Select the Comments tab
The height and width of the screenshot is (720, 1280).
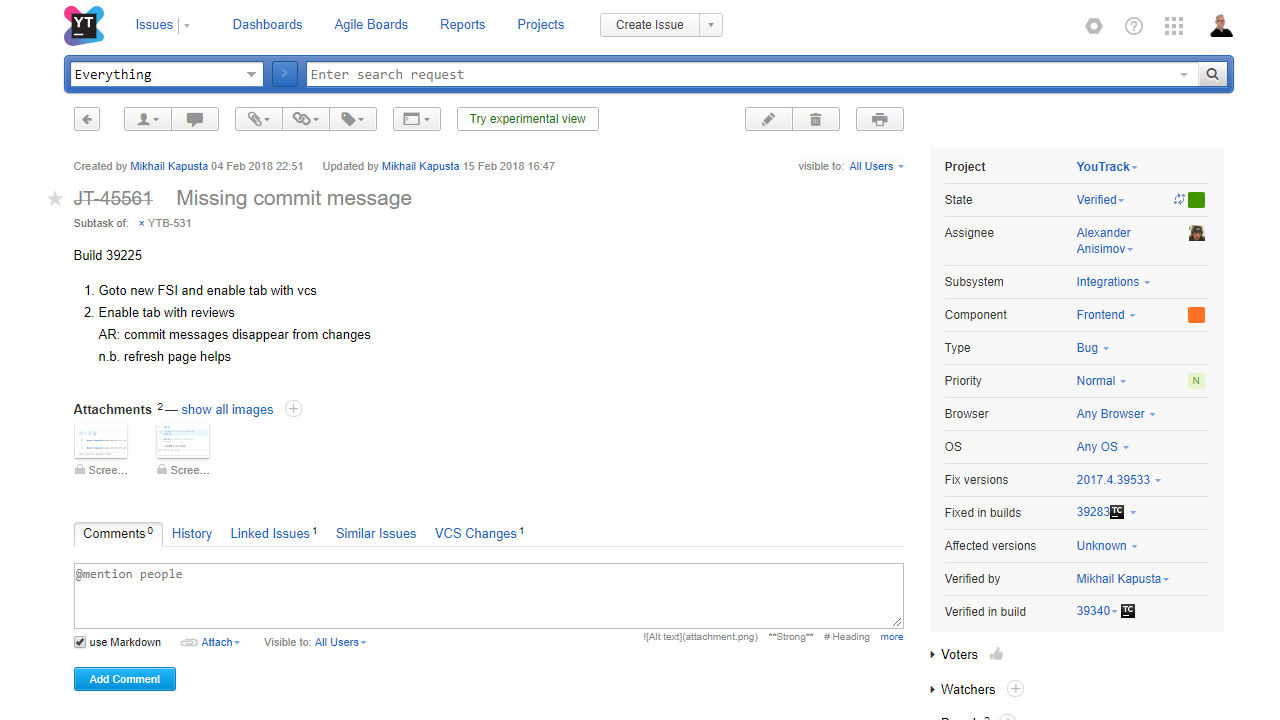118,534
